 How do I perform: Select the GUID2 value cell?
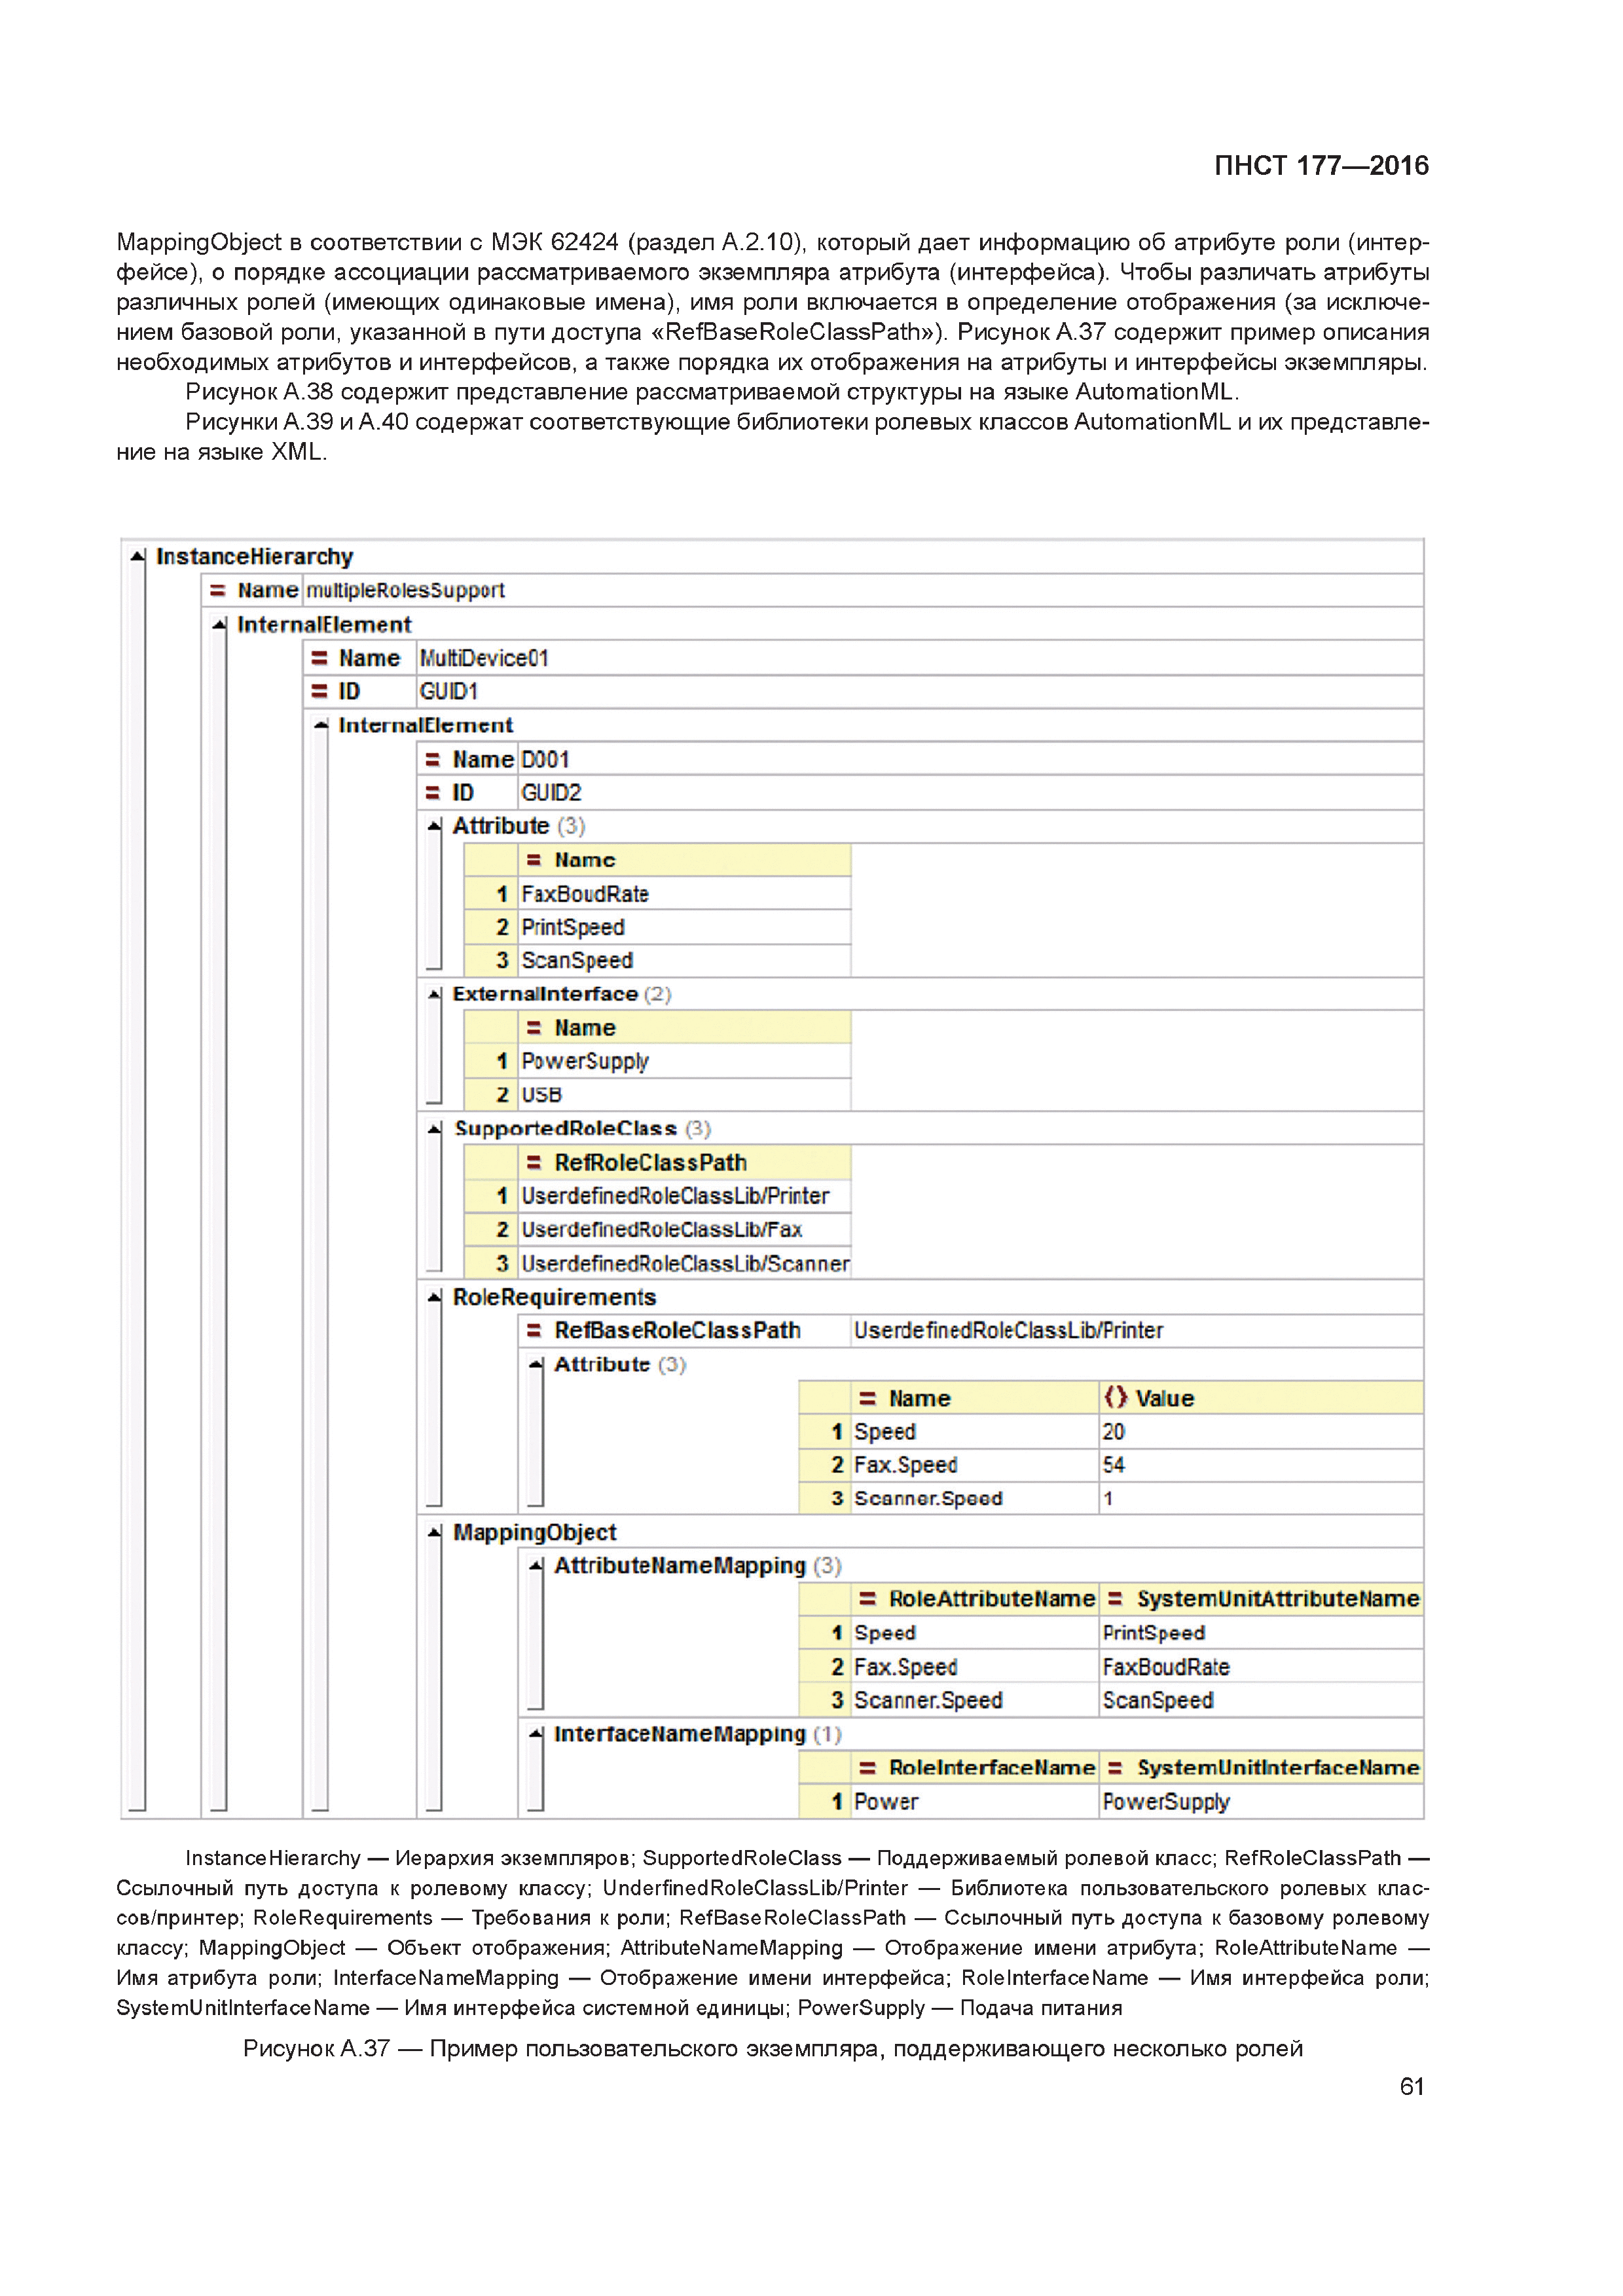(x=971, y=793)
